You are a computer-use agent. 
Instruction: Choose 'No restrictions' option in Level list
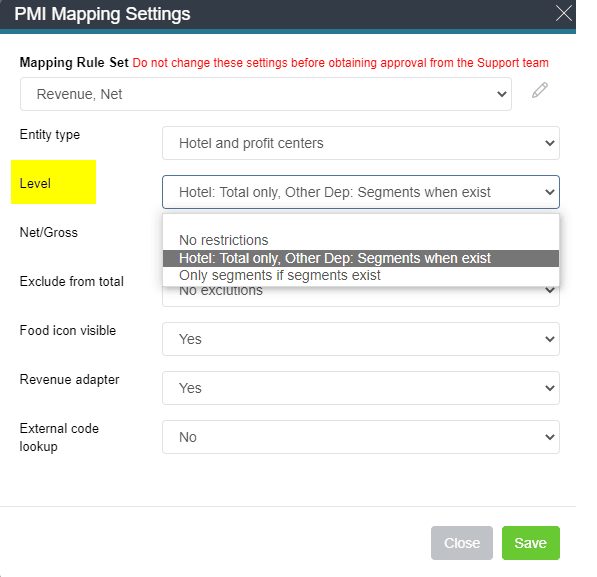pyautogui.click(x=361, y=240)
